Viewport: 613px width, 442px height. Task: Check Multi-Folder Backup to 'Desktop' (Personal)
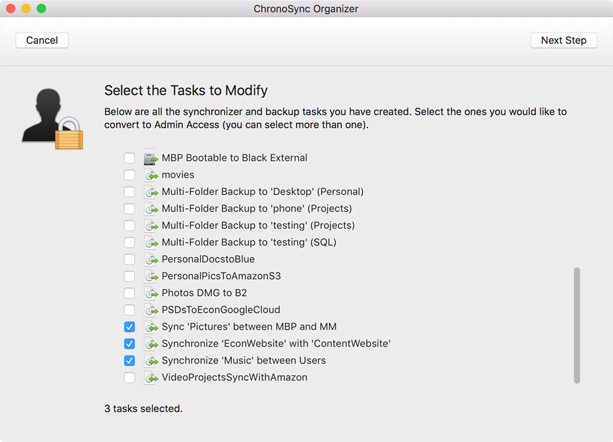click(129, 191)
